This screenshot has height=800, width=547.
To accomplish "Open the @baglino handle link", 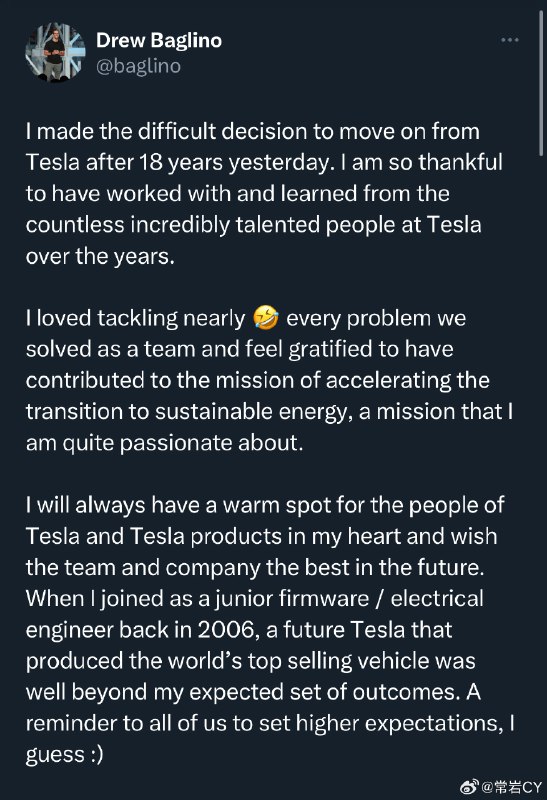I will 138,66.
